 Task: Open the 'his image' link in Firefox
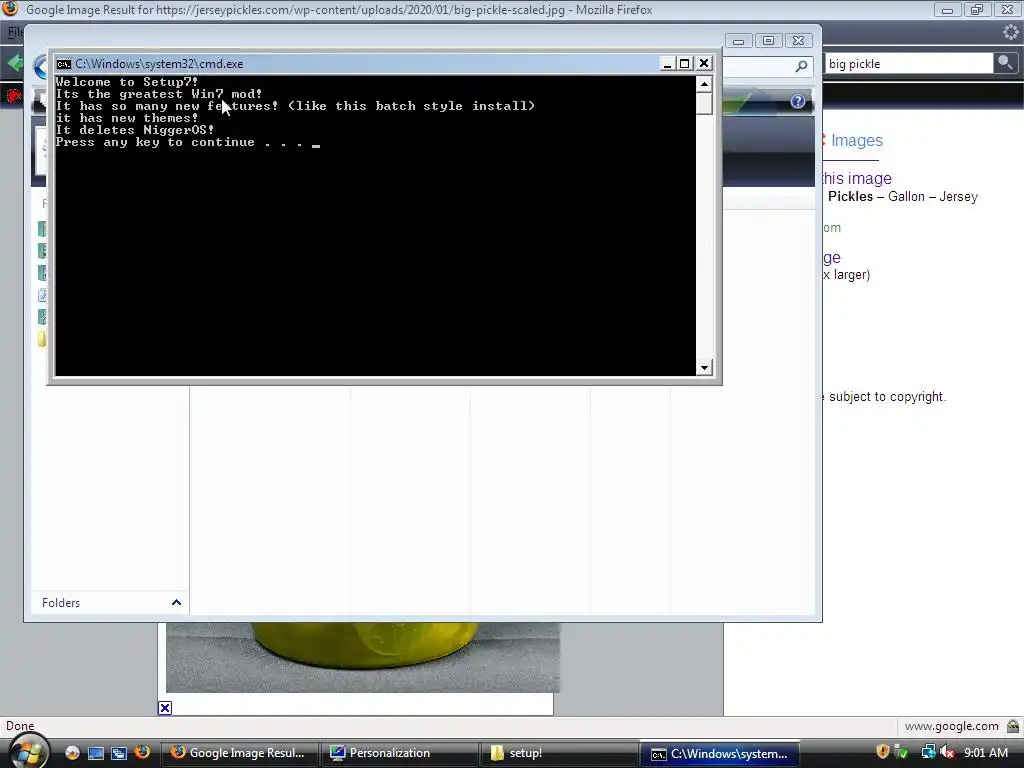point(857,178)
